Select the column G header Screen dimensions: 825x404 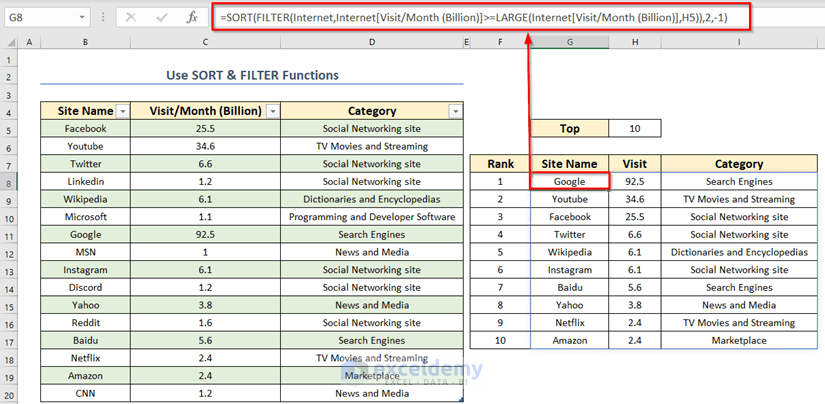pos(569,42)
